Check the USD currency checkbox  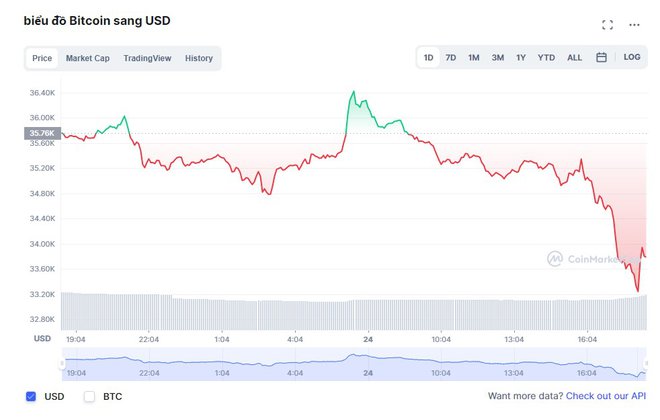[31, 396]
